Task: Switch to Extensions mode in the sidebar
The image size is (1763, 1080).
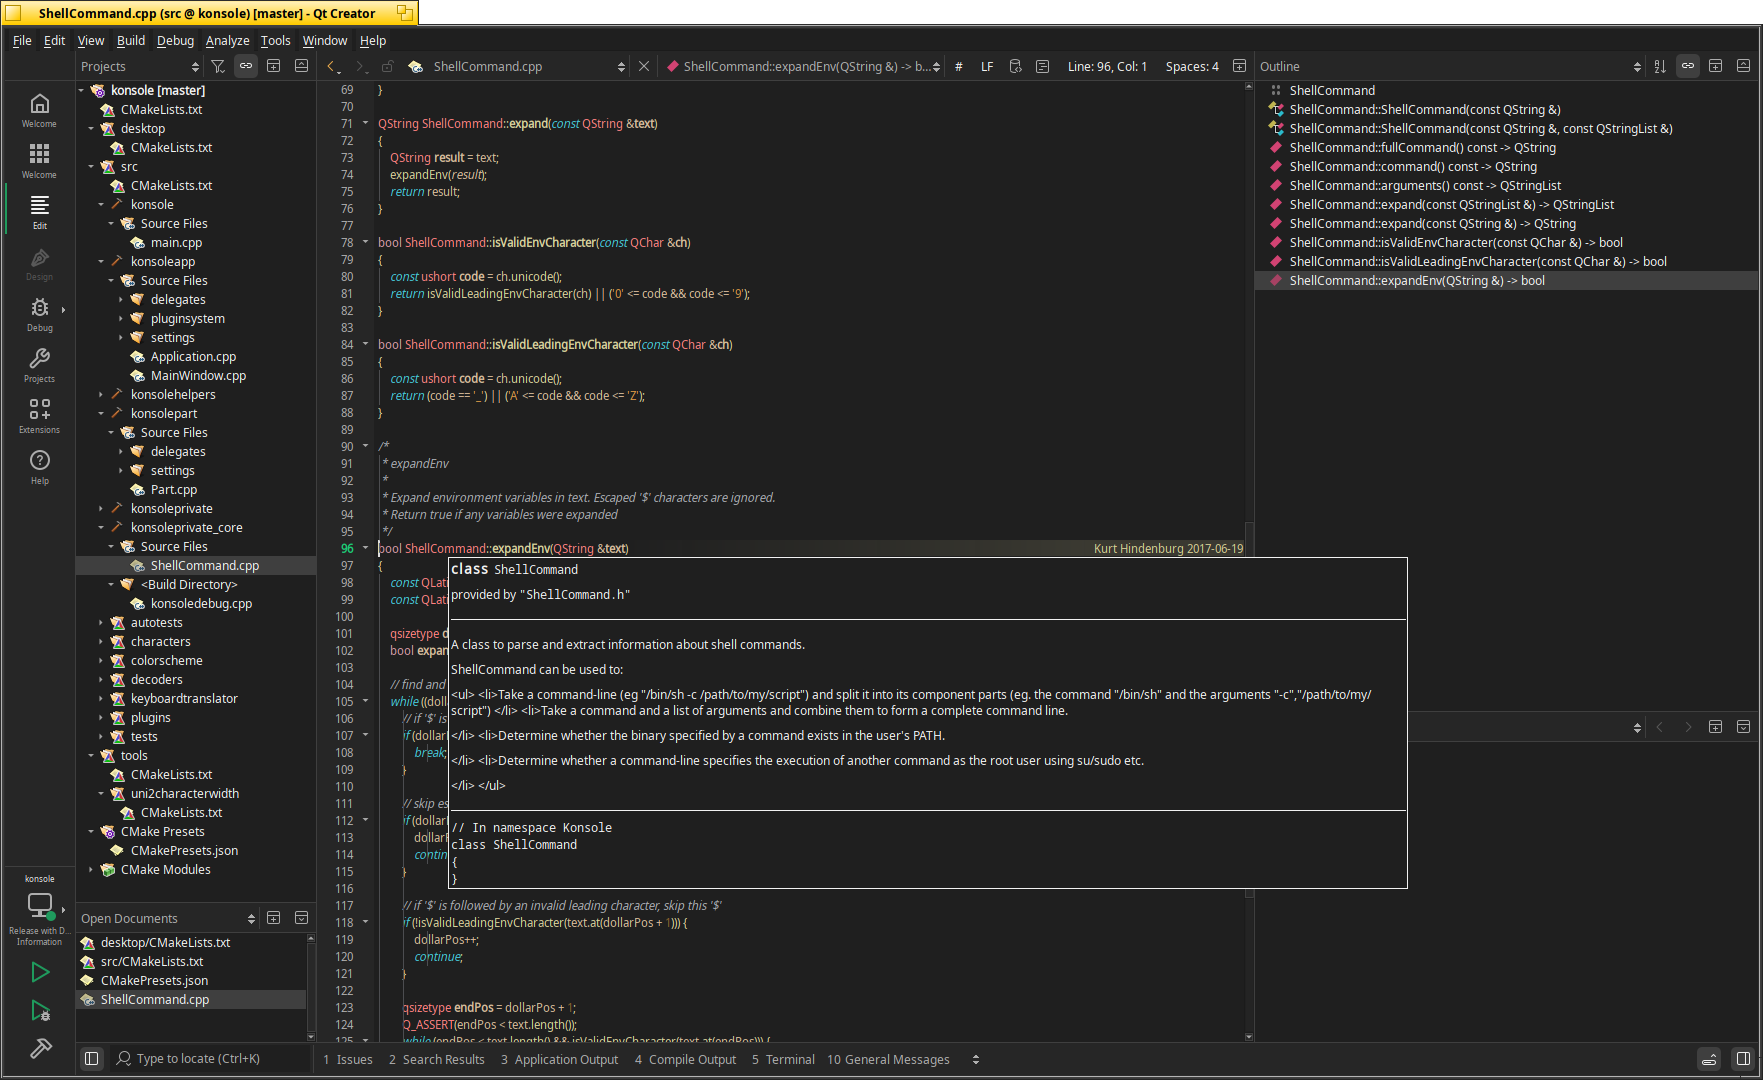Action: click(x=39, y=415)
